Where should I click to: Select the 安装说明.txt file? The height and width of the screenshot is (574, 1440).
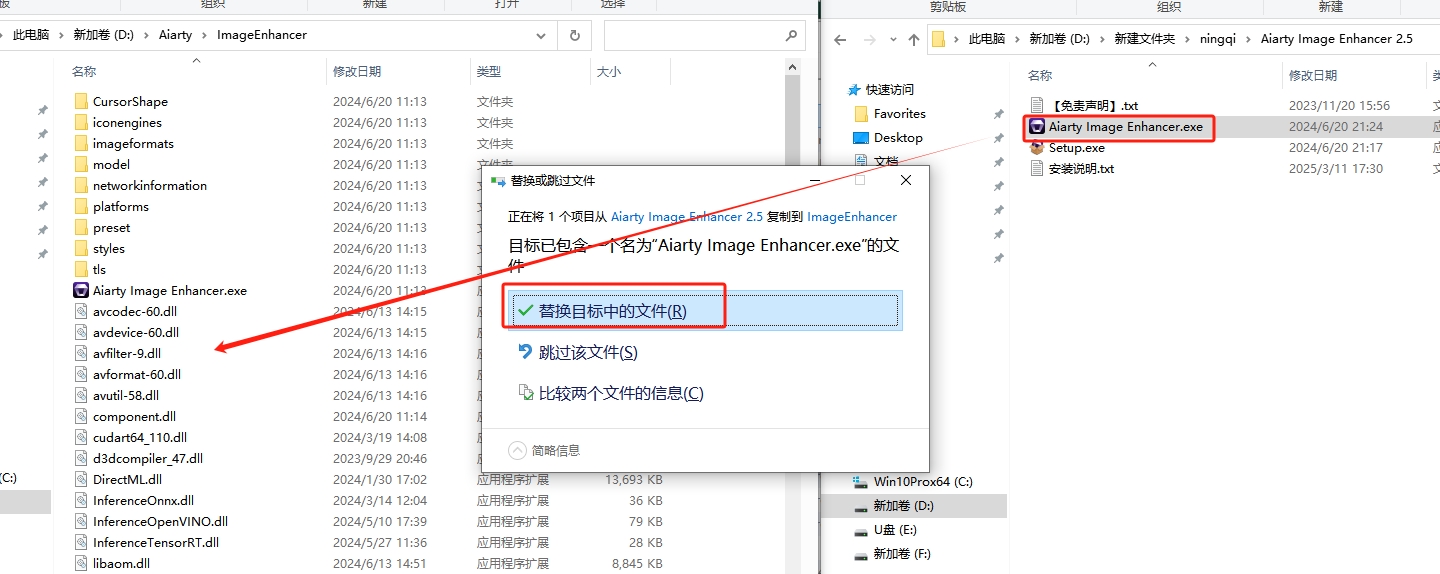(x=1081, y=168)
